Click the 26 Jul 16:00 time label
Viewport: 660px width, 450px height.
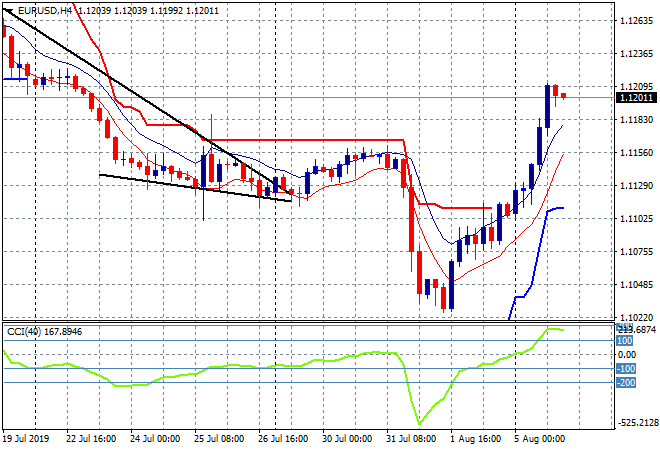coord(283,439)
